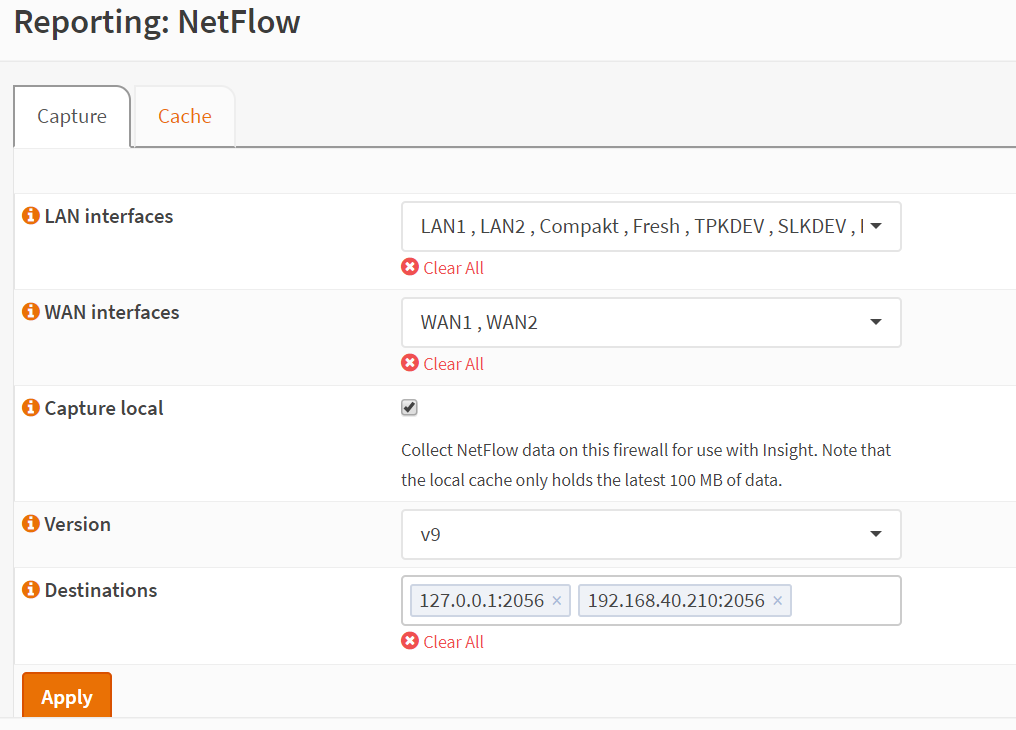Click the info icon beside WAN interfaces
The image size is (1016, 730).
click(x=29, y=311)
